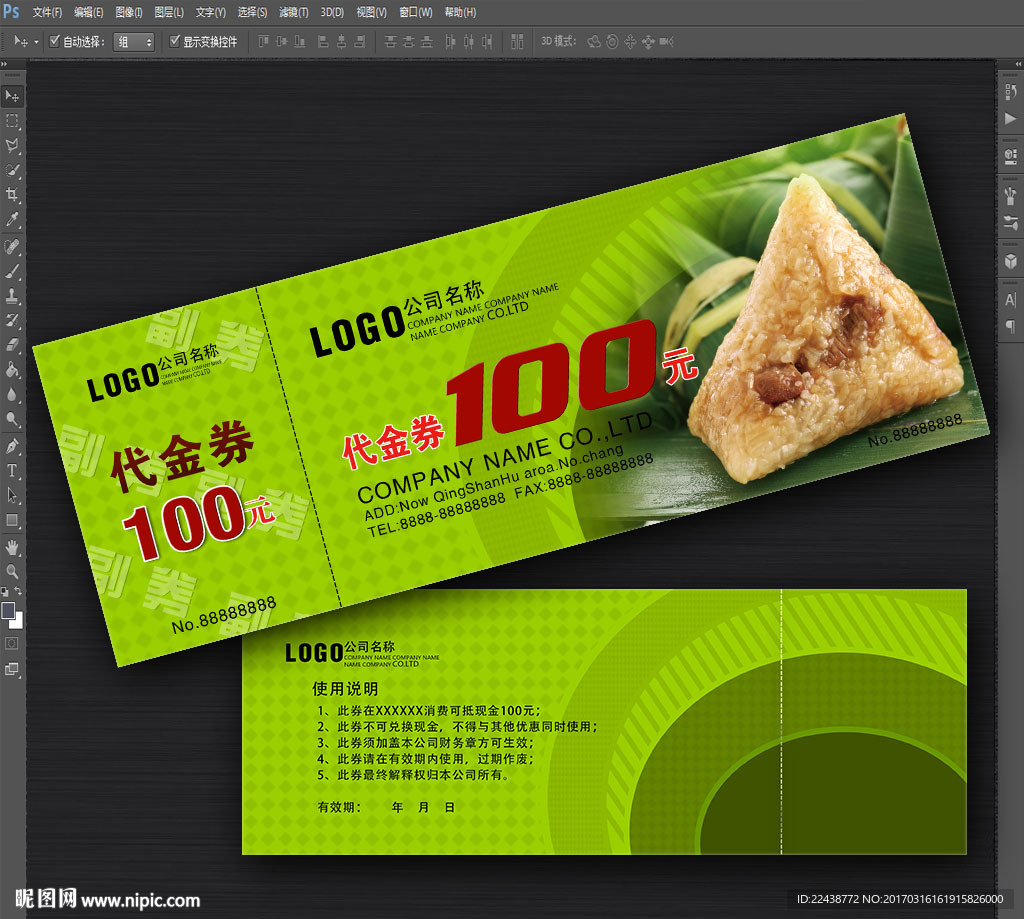
Task: Select the Hand tool
Action: point(12,547)
